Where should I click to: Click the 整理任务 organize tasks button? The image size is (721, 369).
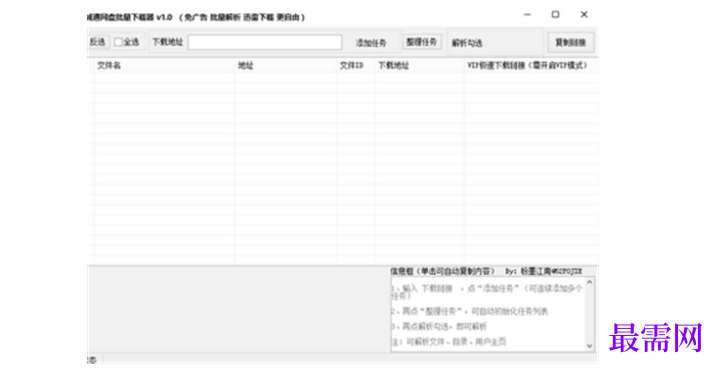point(422,42)
